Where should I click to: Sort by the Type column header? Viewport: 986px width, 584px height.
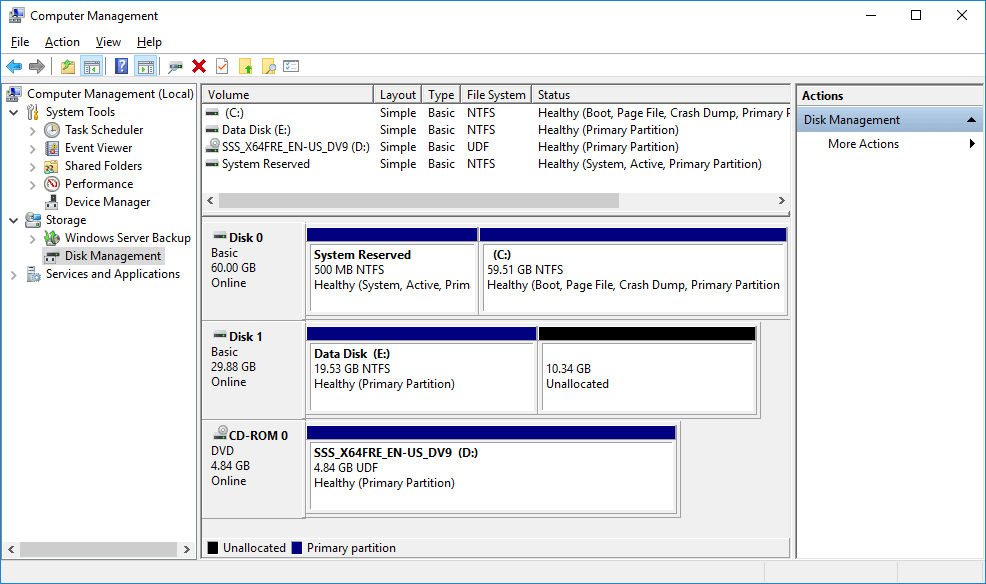(441, 95)
